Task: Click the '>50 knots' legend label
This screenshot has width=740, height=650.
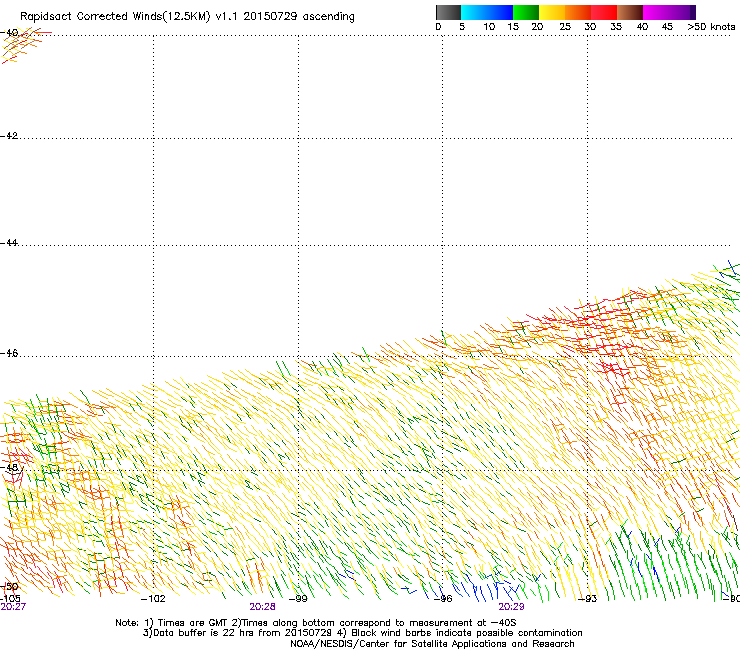Action: (711, 27)
